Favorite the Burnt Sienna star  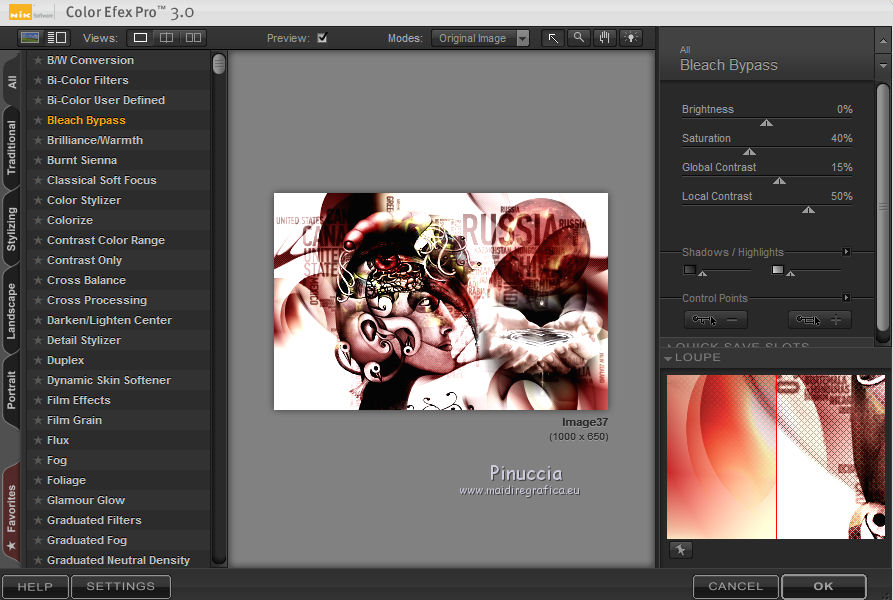coord(38,161)
